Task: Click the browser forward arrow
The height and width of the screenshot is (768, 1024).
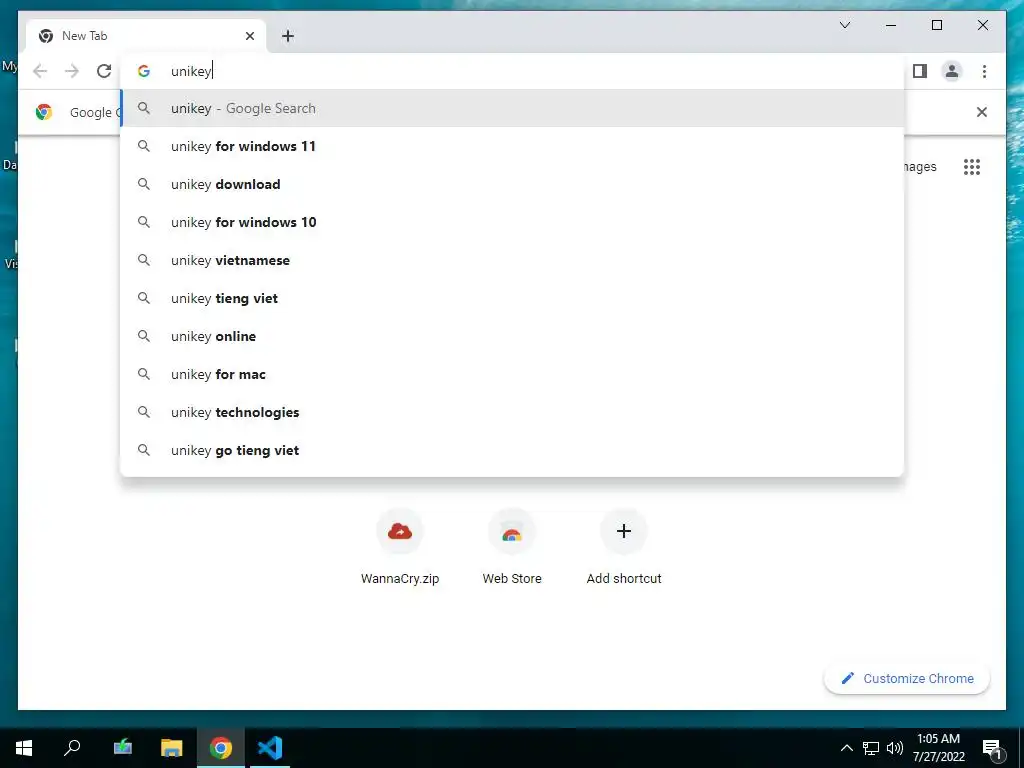Action: [72, 71]
